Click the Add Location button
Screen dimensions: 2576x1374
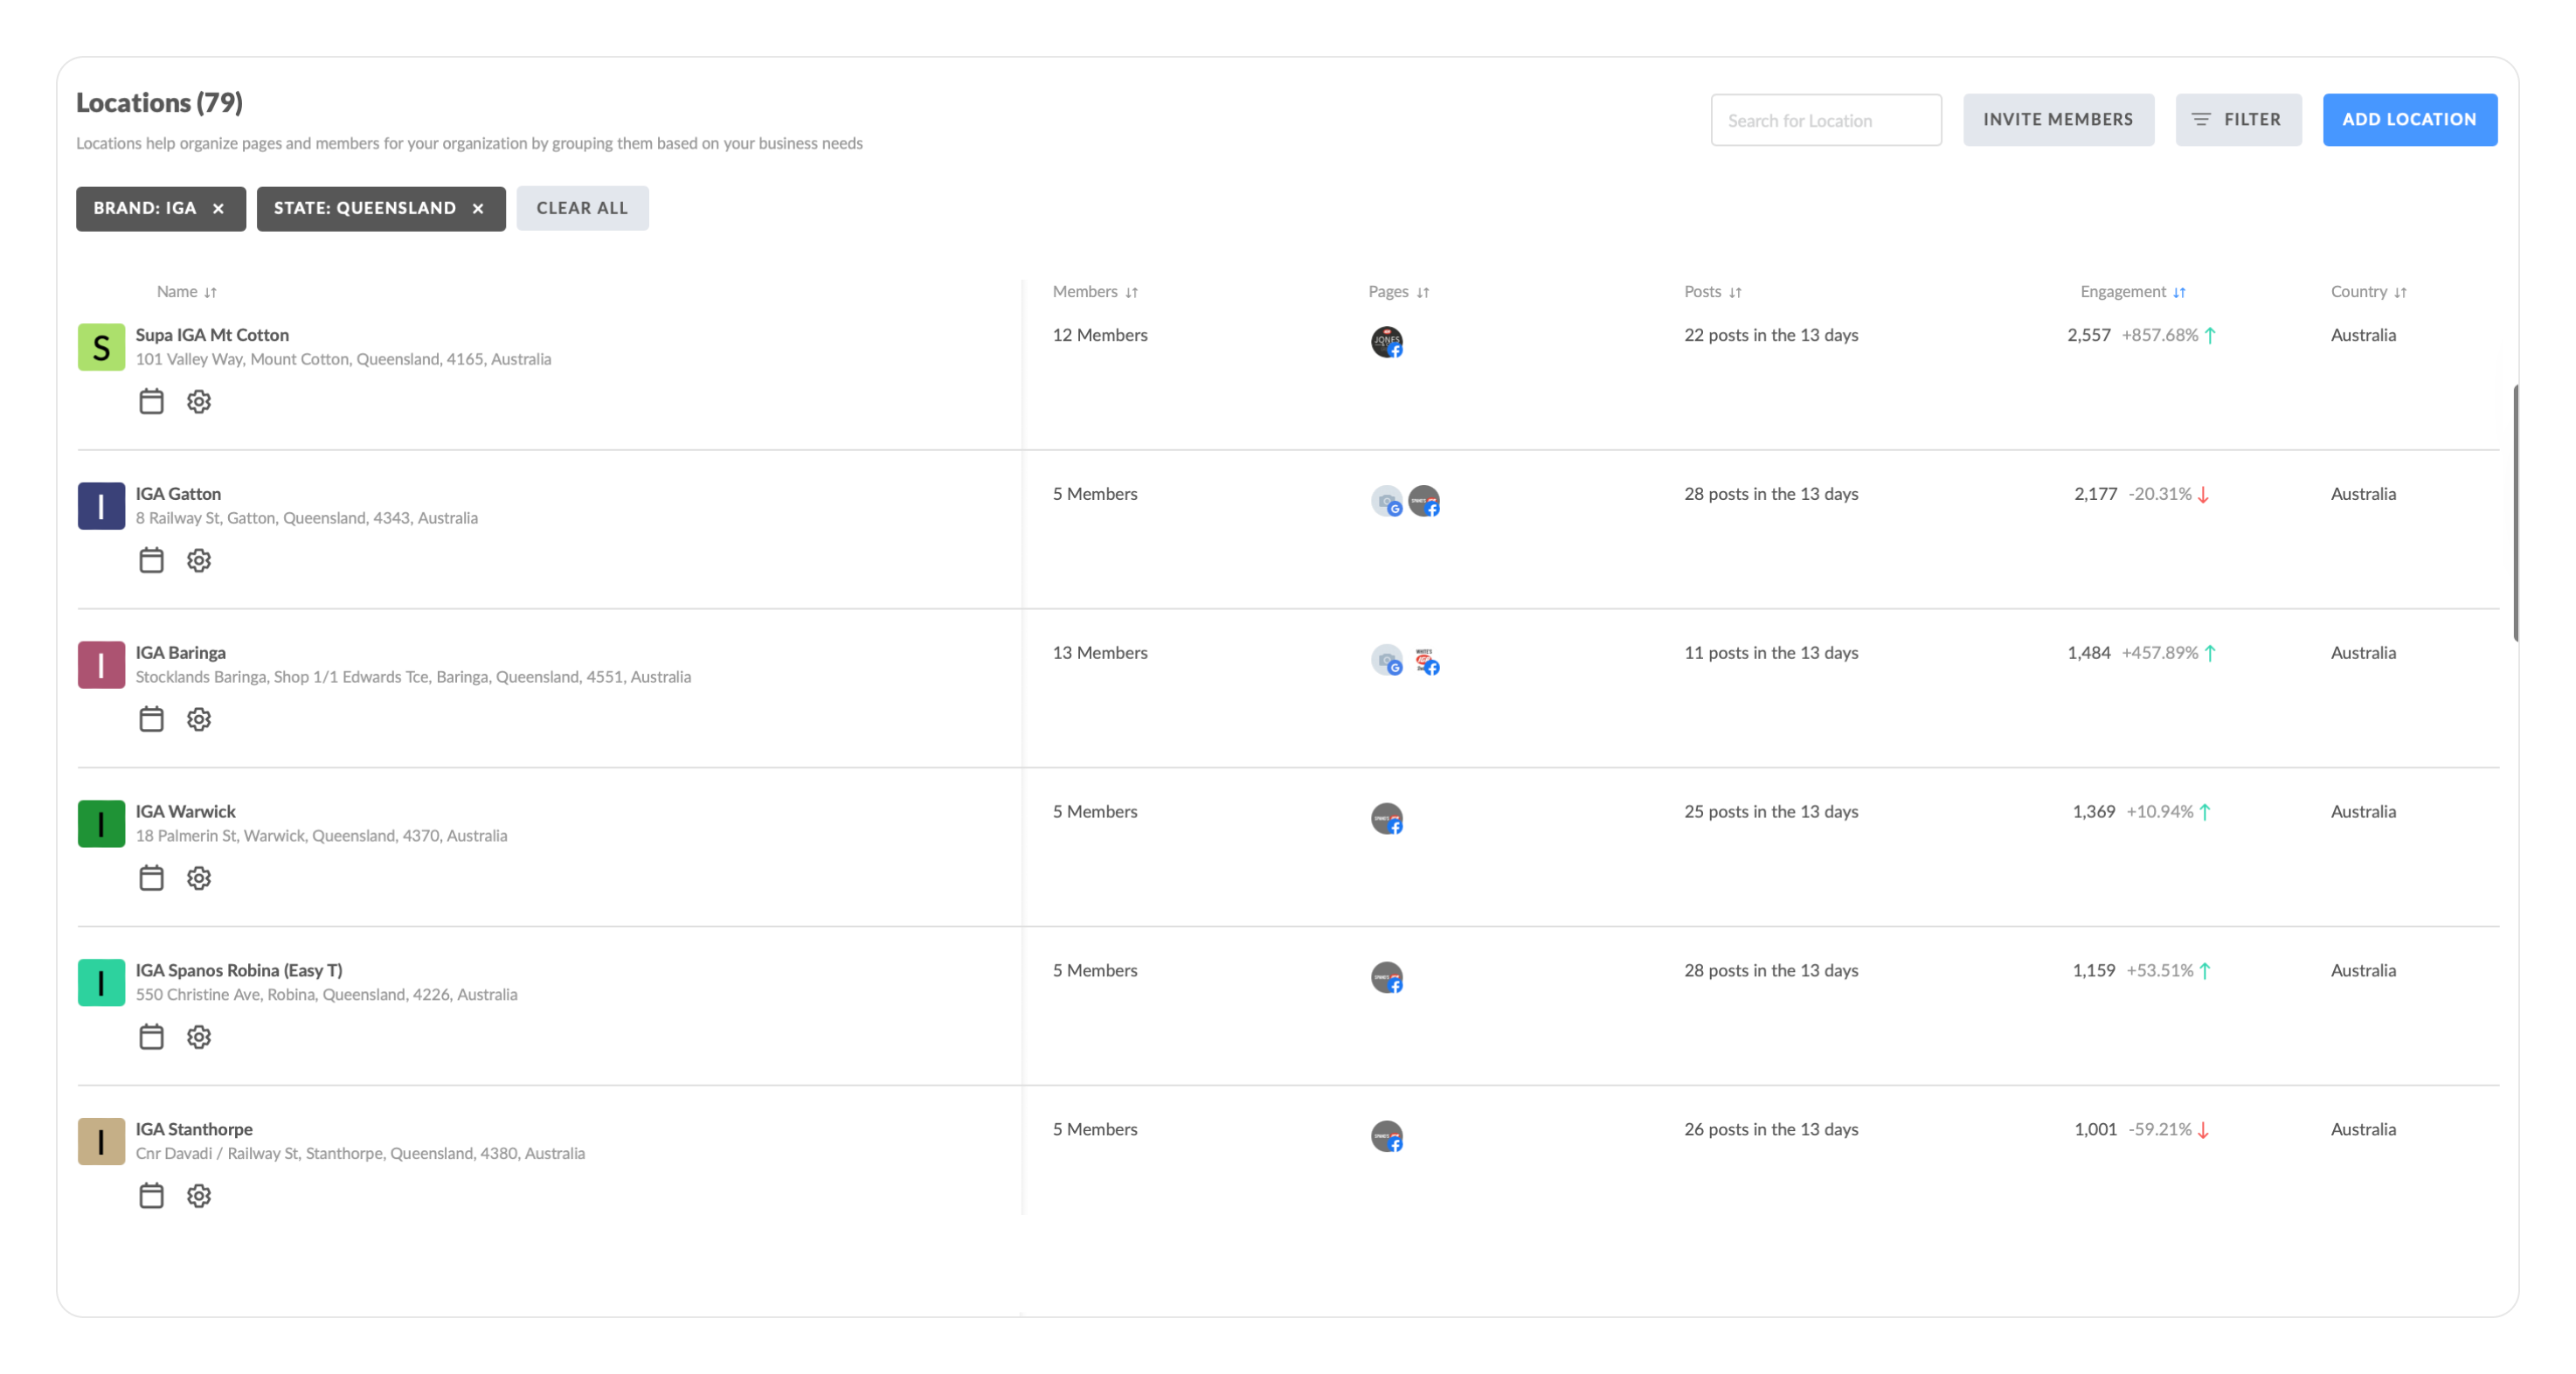tap(2409, 119)
